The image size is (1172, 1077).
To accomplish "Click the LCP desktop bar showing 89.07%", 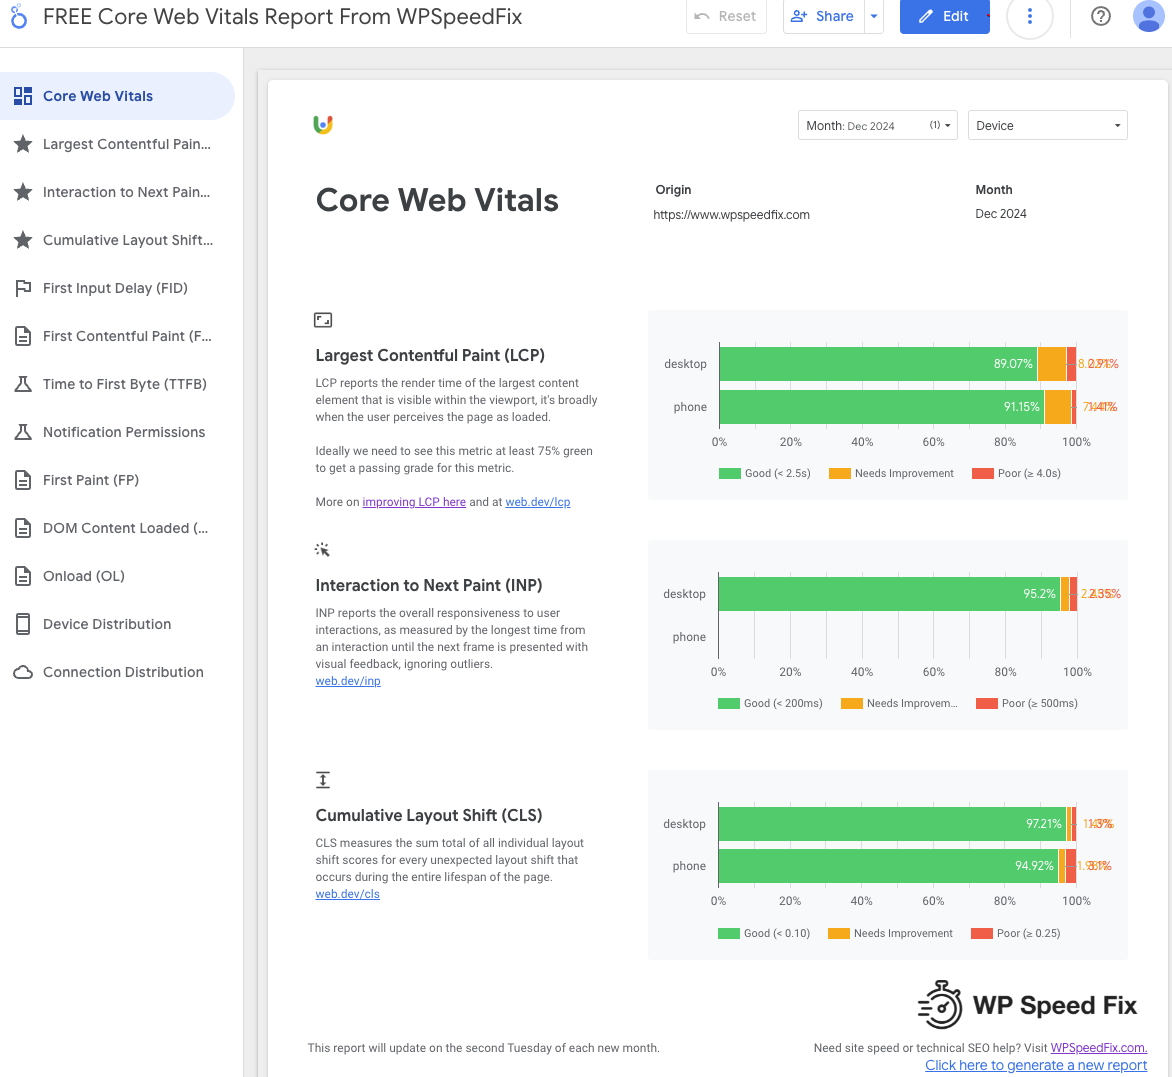I will tap(878, 364).
